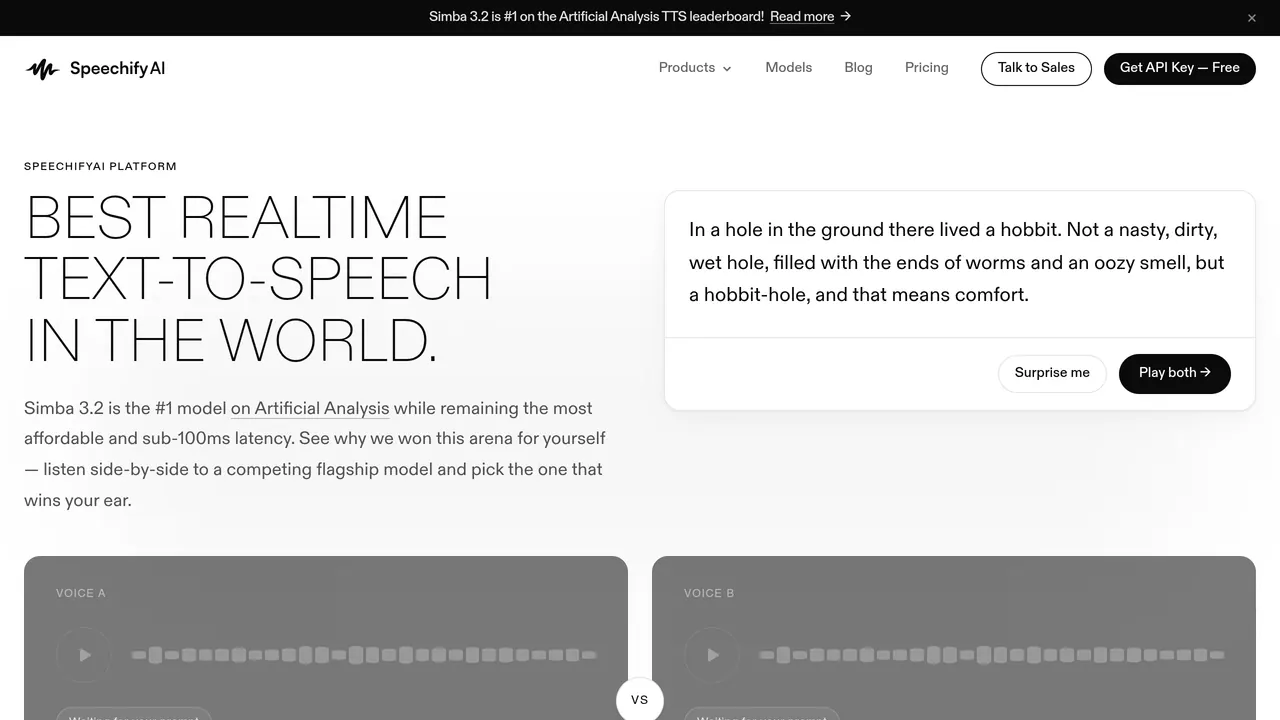This screenshot has width=1280, height=720.
Task: Click the Speechify AI wordmark text
Action: [117, 69]
